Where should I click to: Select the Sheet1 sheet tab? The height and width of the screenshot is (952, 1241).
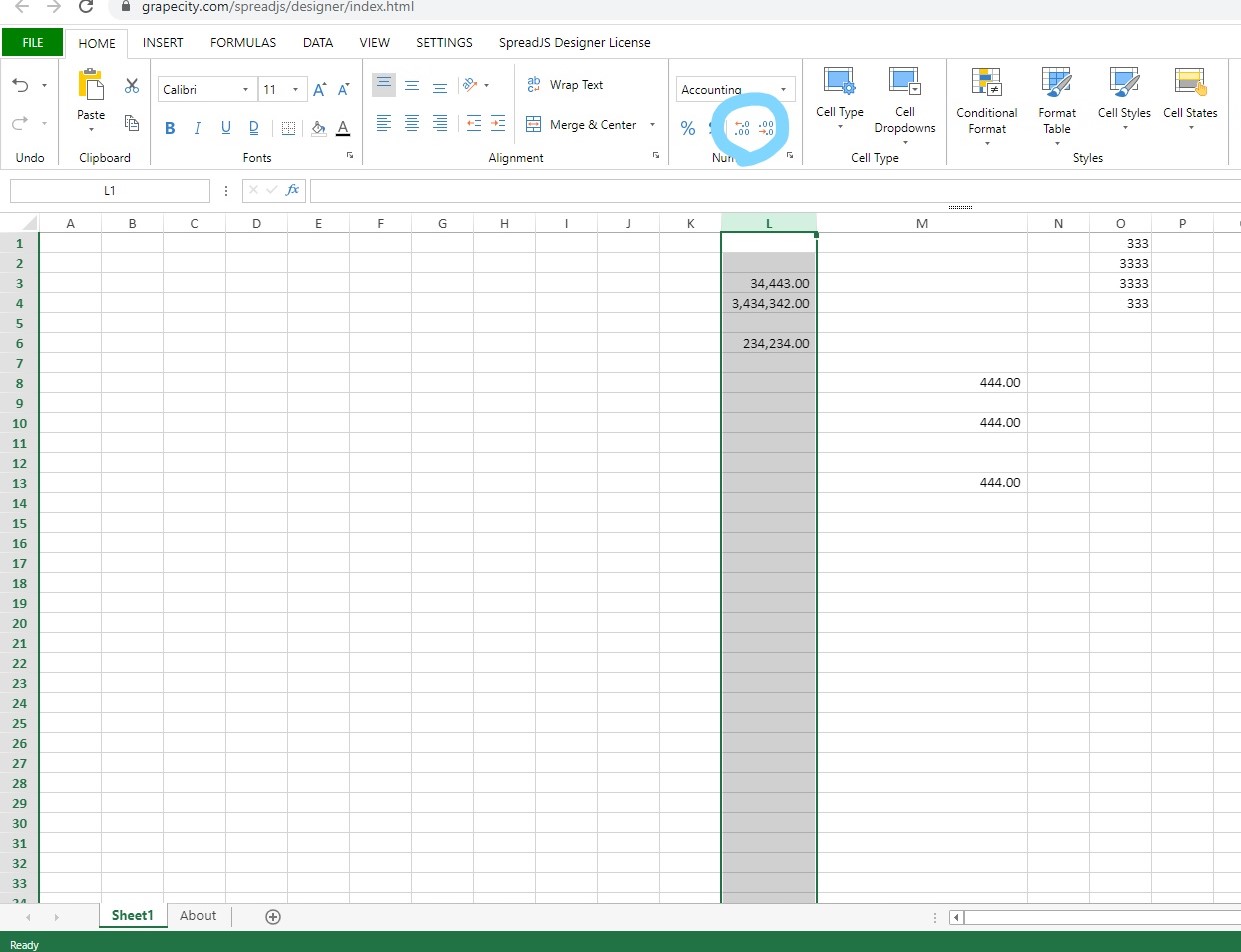[x=132, y=916]
